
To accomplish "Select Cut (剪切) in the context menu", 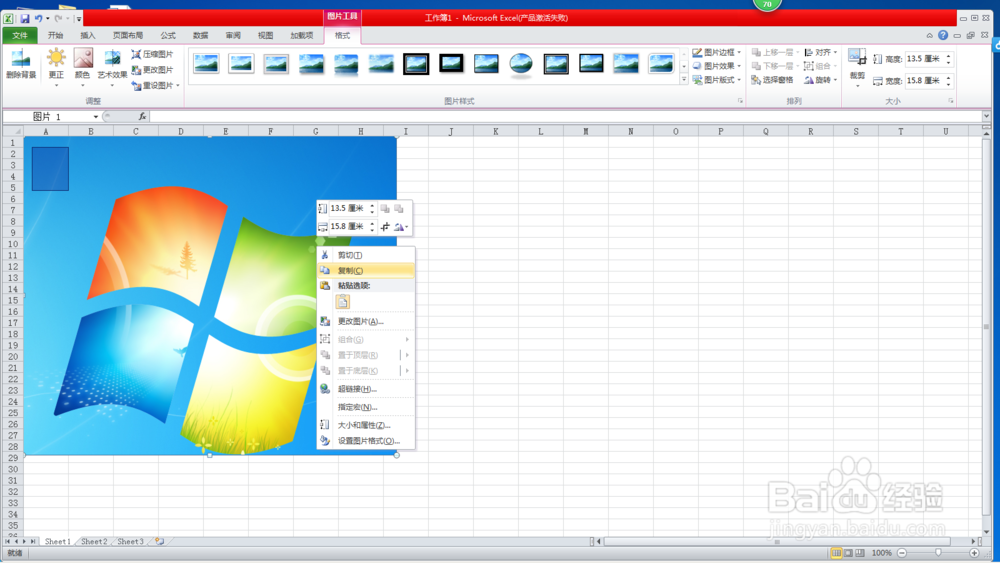I will coord(366,255).
